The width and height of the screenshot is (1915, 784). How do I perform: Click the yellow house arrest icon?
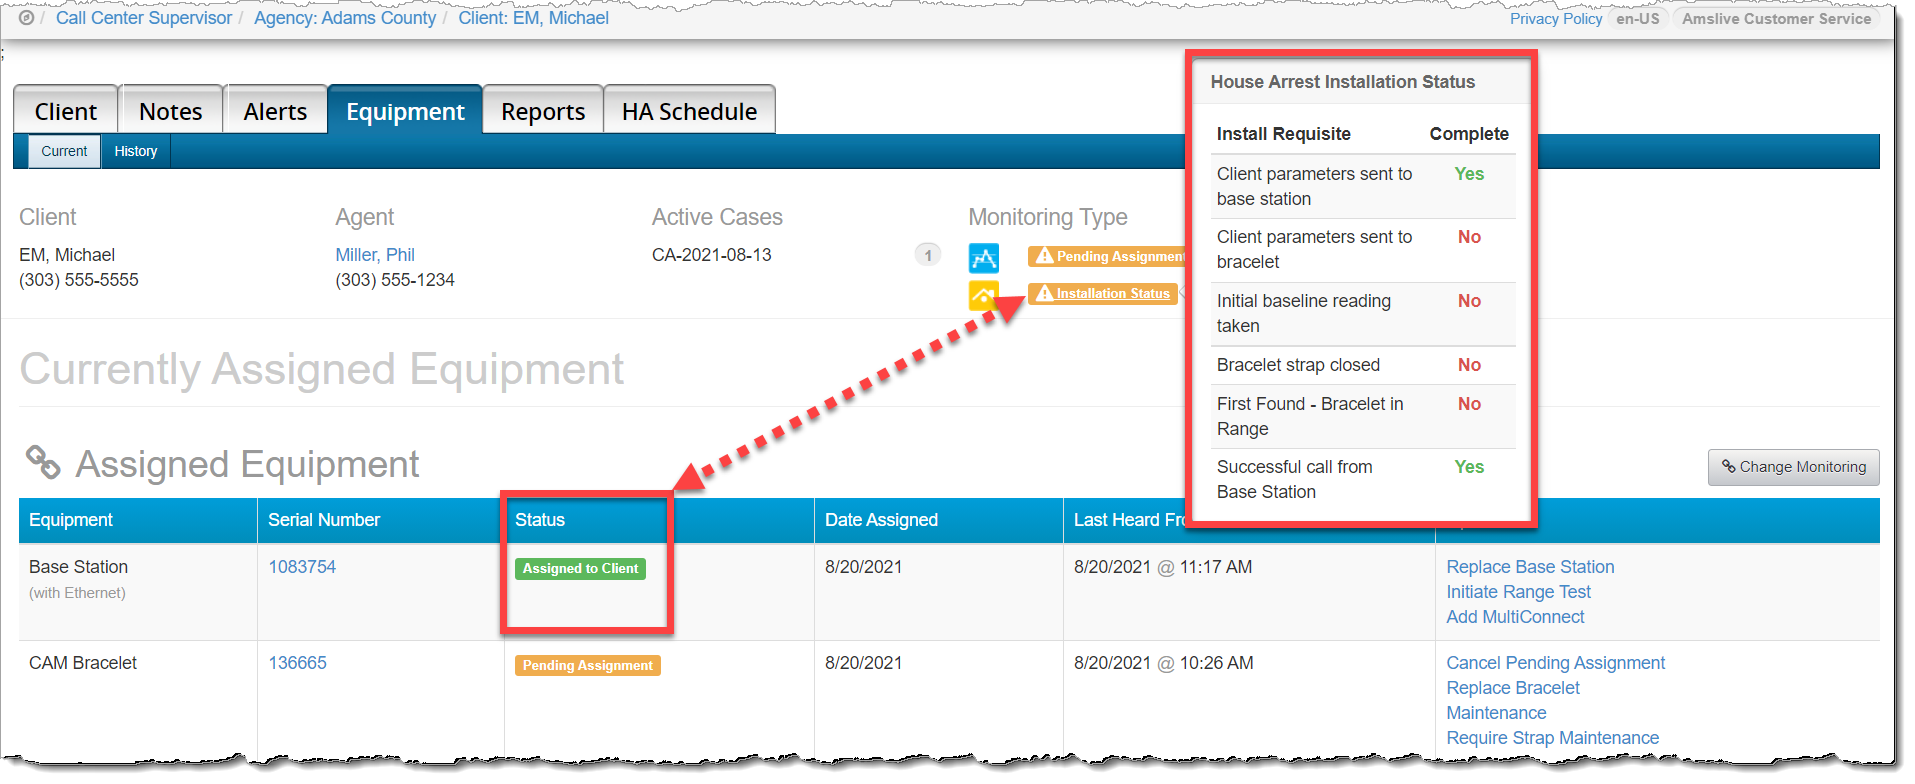[x=983, y=295]
